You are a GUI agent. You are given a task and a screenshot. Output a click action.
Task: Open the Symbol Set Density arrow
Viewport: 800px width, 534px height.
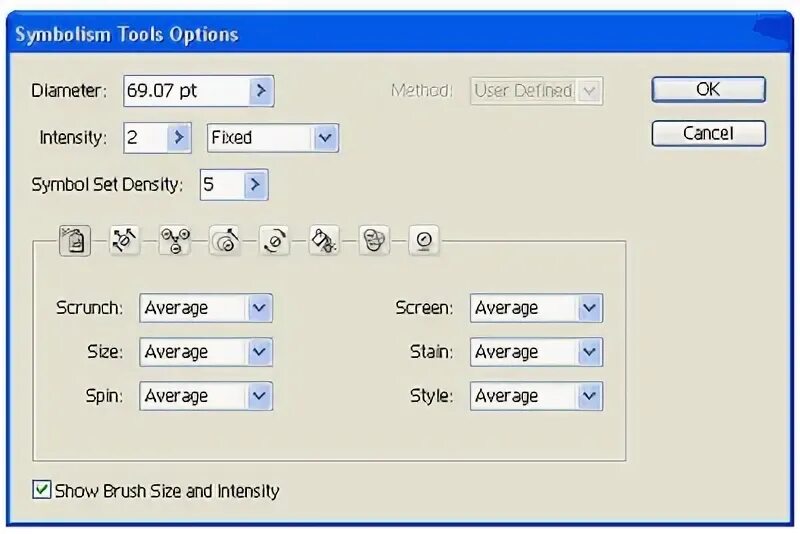click(x=255, y=184)
